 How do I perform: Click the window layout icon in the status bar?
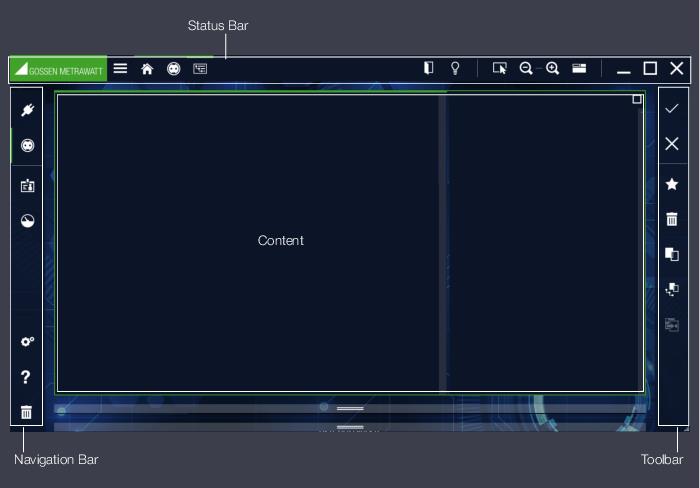tap(579, 68)
